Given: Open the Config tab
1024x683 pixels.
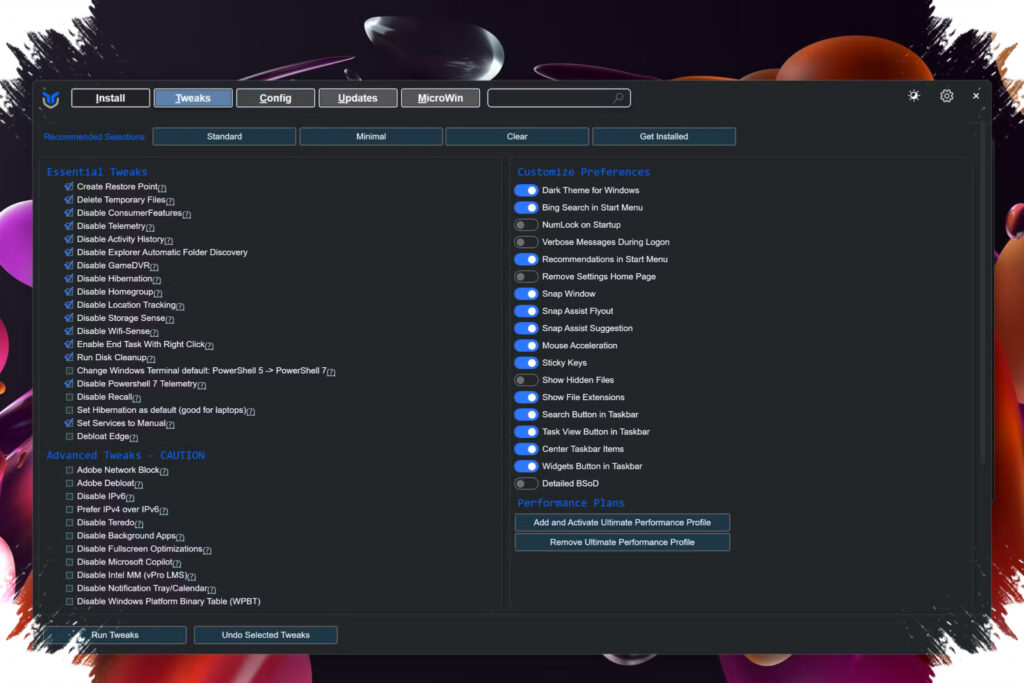Looking at the screenshot, I should [275, 98].
